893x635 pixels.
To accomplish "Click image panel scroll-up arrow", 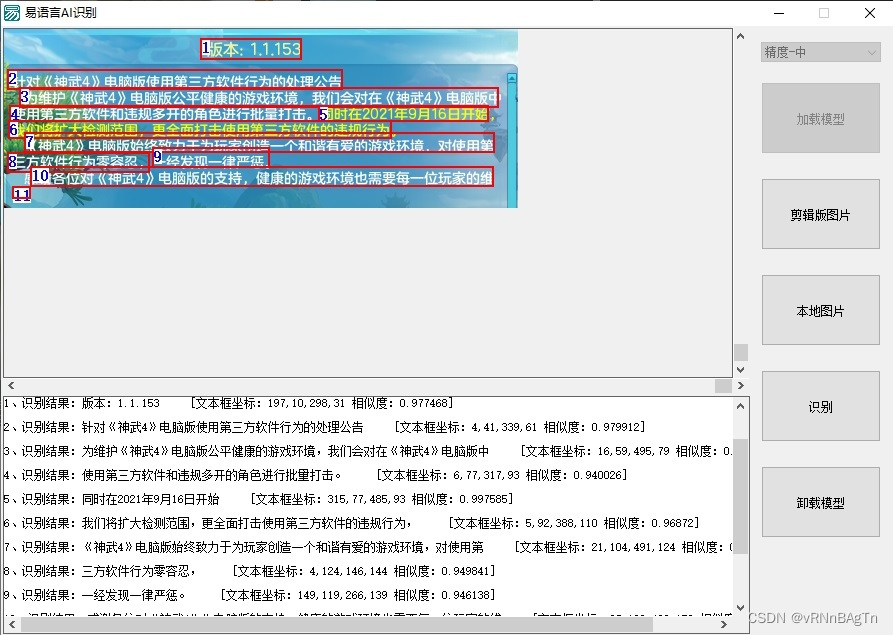I will pos(740,36).
